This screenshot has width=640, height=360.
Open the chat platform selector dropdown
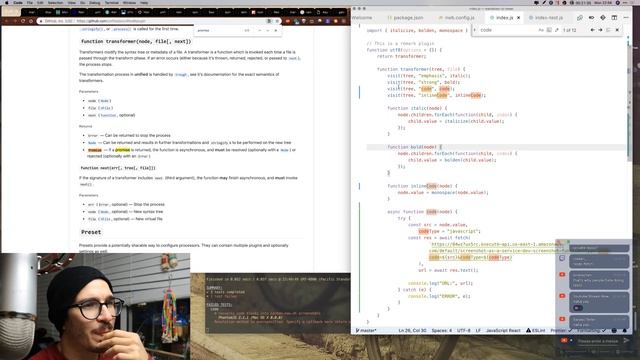(x=566, y=340)
